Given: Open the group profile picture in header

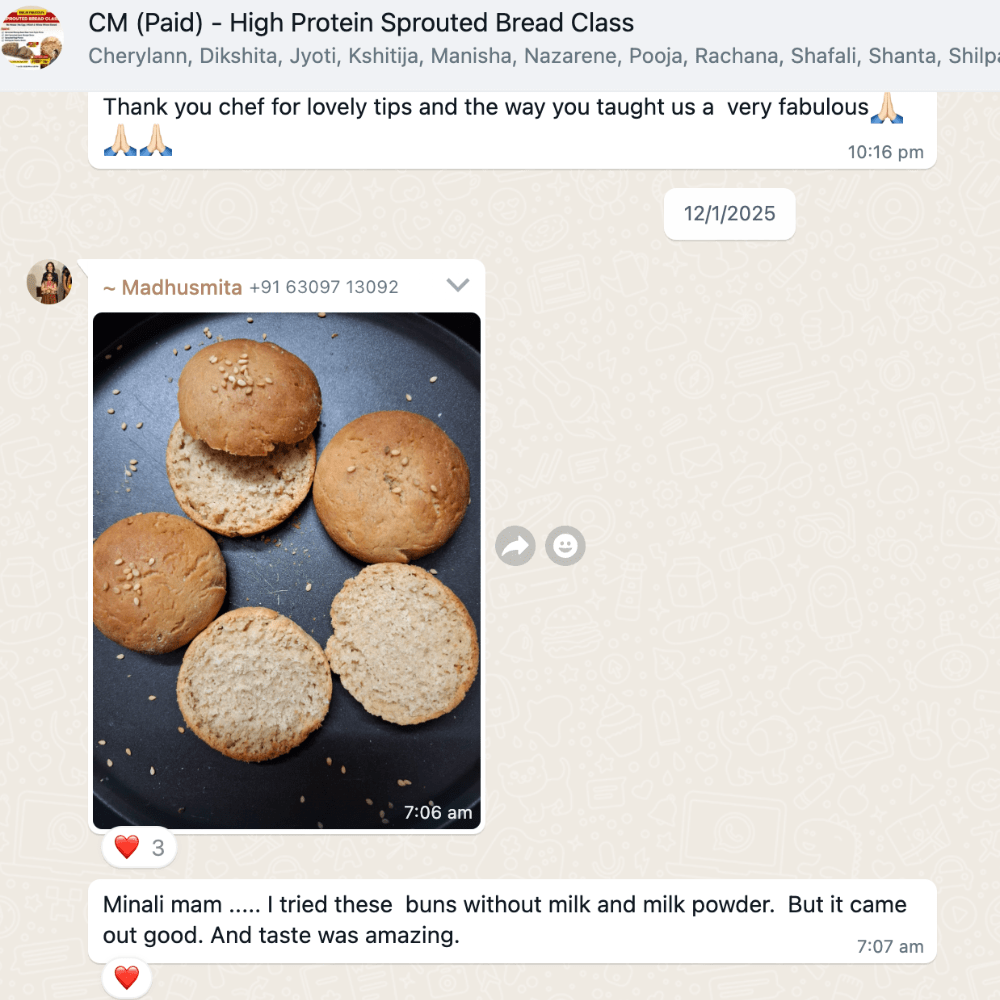Looking at the screenshot, I should pyautogui.click(x=33, y=38).
